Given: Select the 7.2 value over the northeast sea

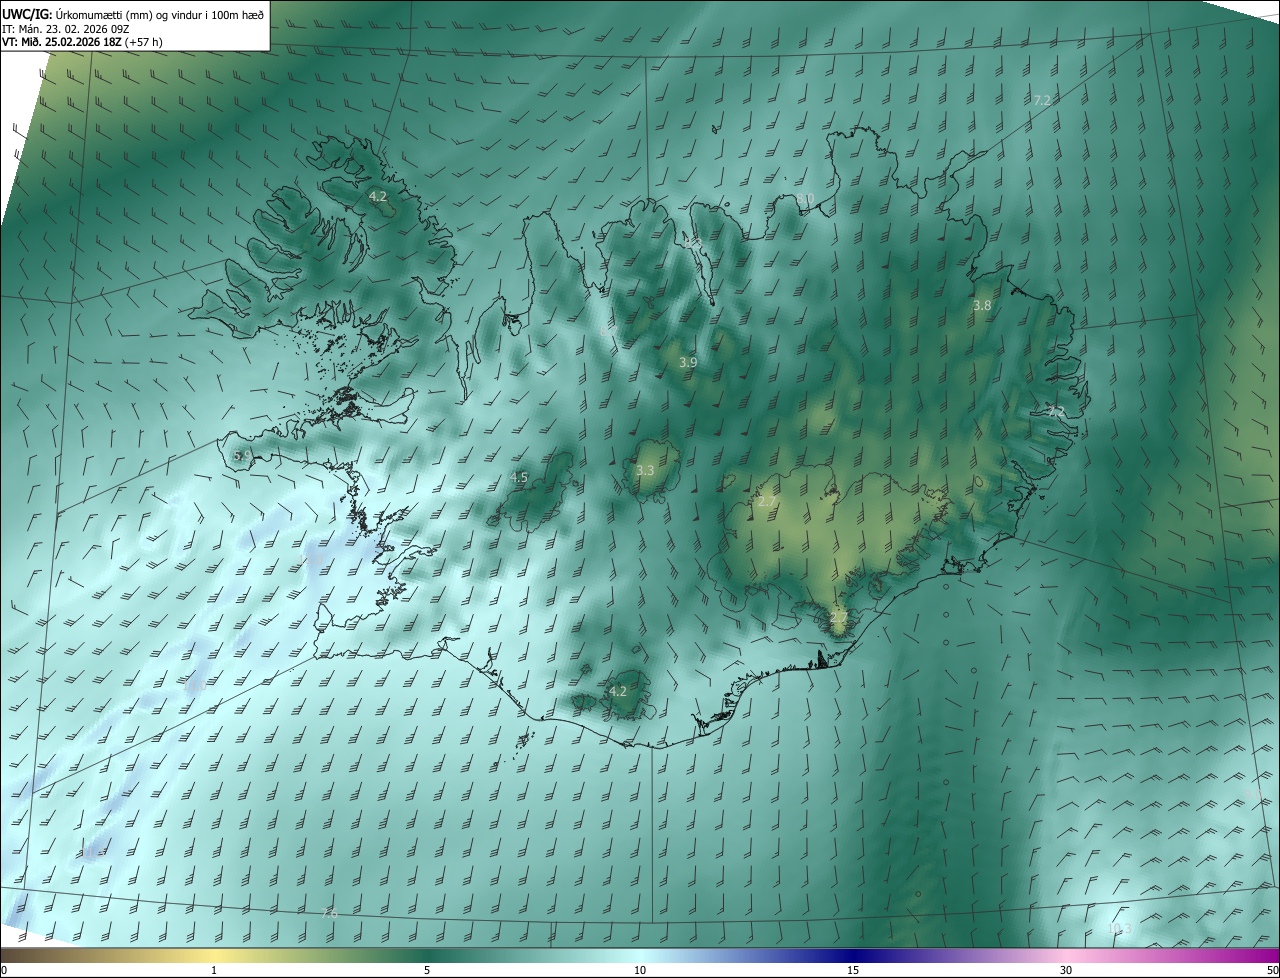Looking at the screenshot, I should (1042, 101).
